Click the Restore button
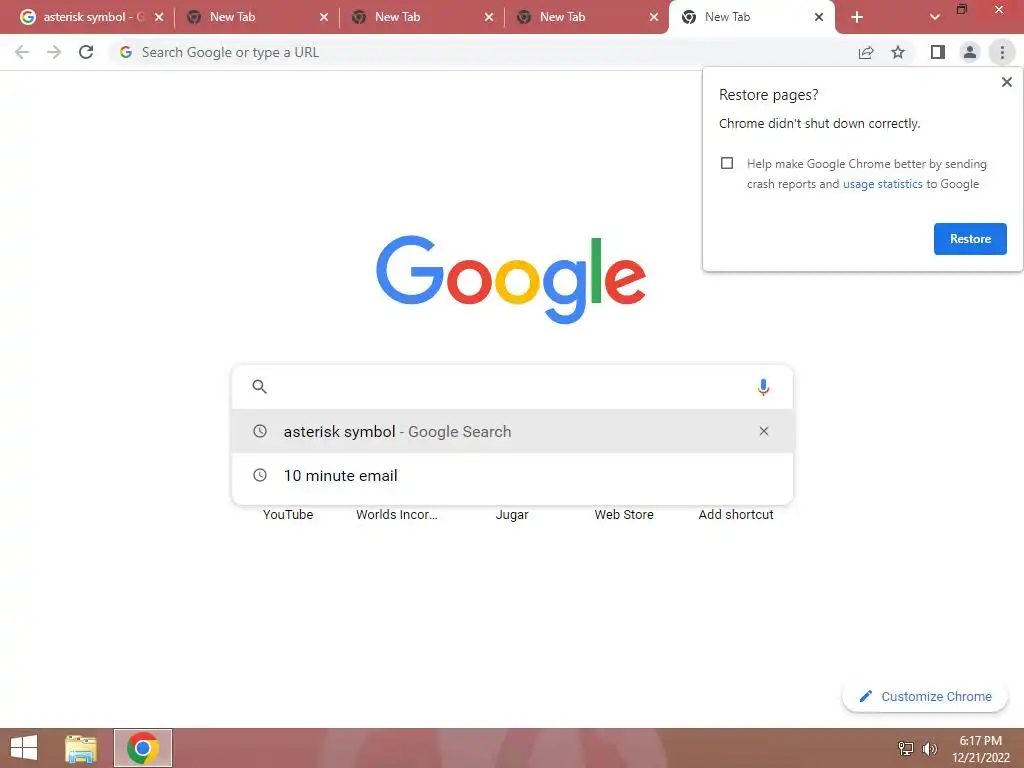1024x768 pixels. tap(970, 239)
